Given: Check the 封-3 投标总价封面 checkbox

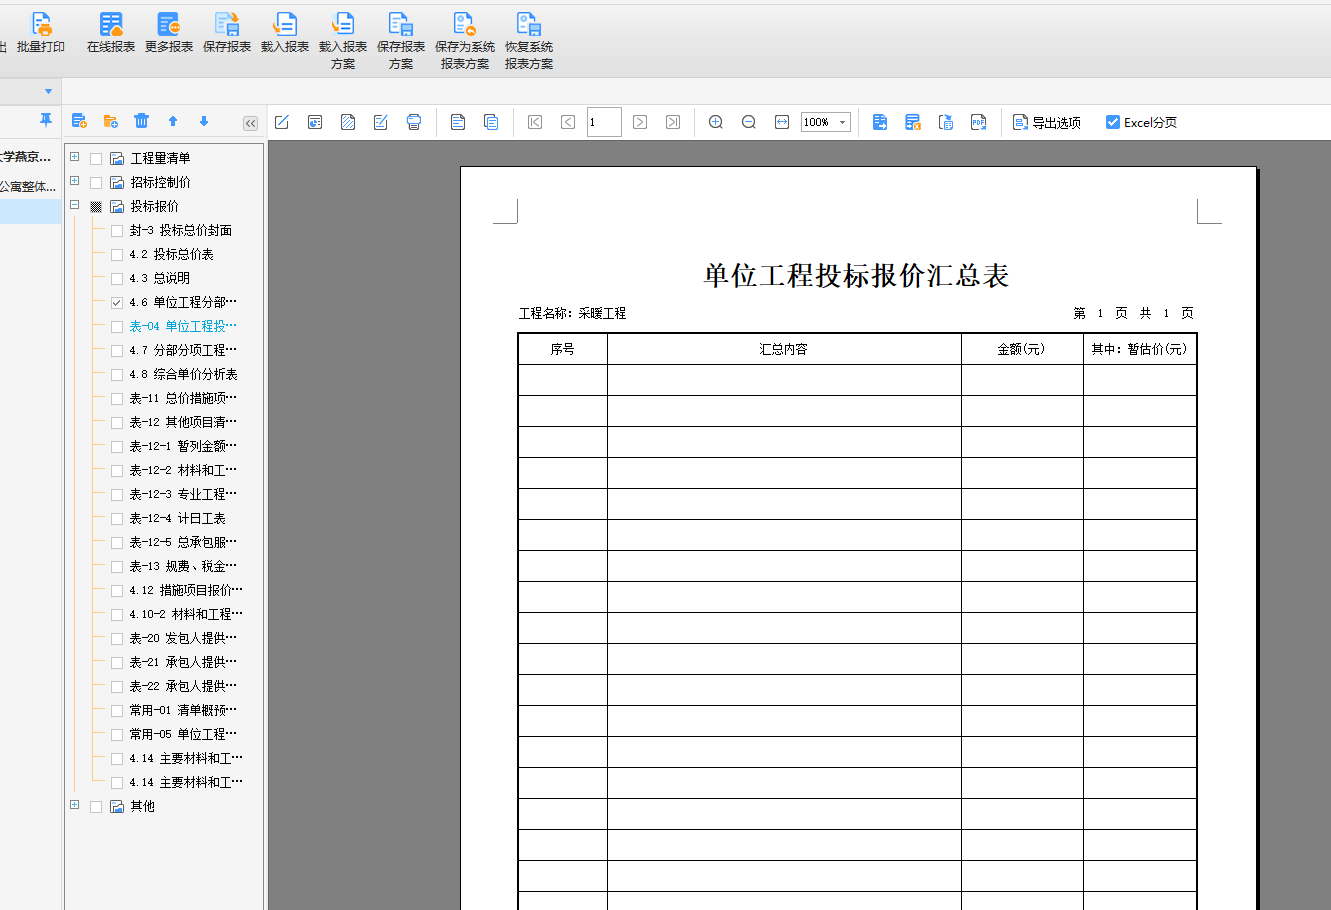Looking at the screenshot, I should 117,230.
